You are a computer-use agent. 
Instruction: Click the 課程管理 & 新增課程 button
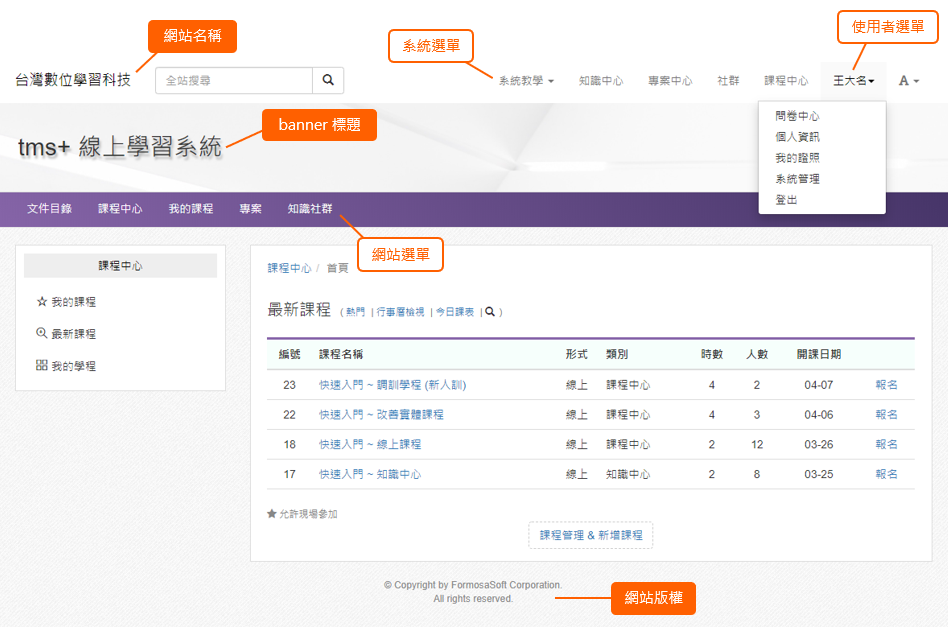(x=591, y=535)
